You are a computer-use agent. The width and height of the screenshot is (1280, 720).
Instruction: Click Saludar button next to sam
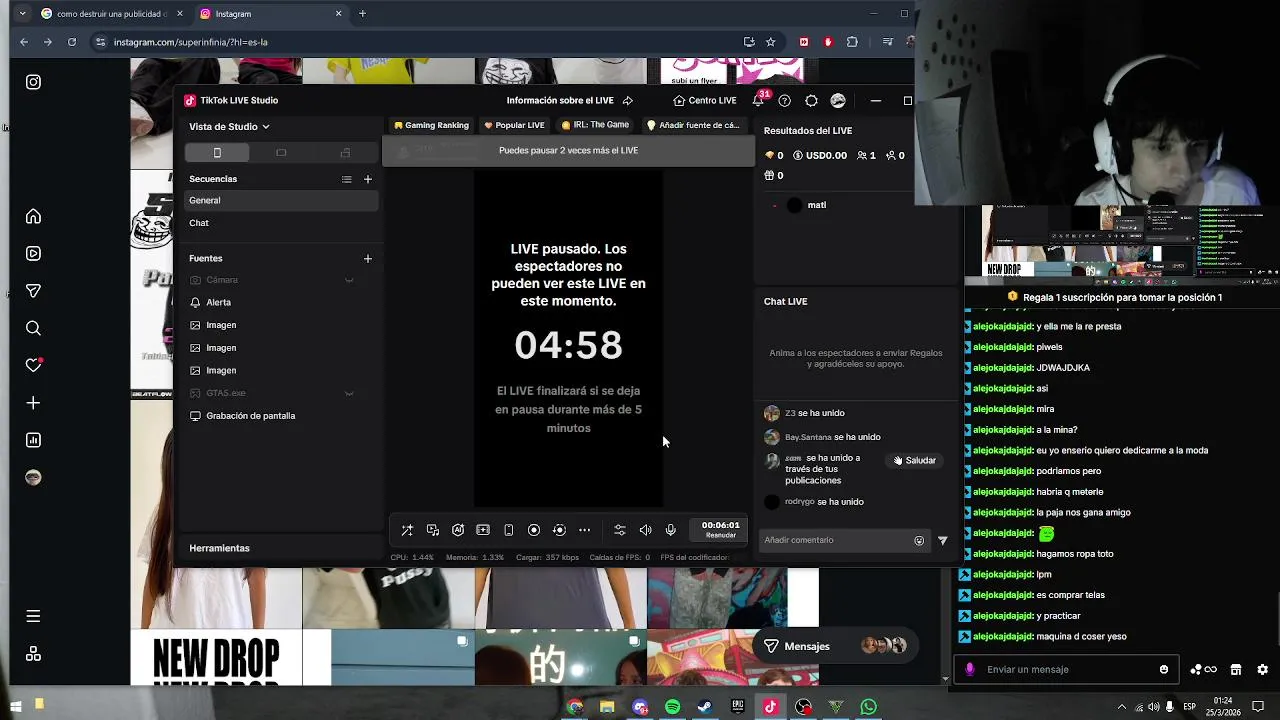[x=915, y=461]
